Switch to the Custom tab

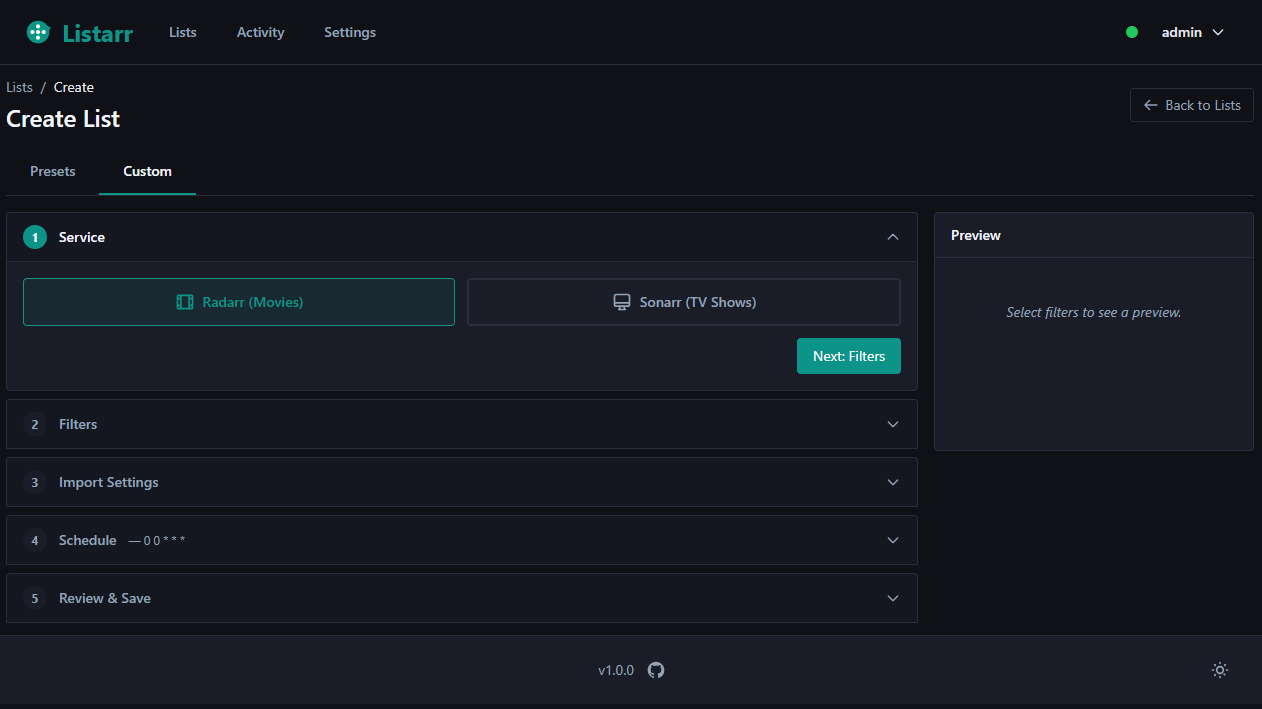tap(148, 171)
